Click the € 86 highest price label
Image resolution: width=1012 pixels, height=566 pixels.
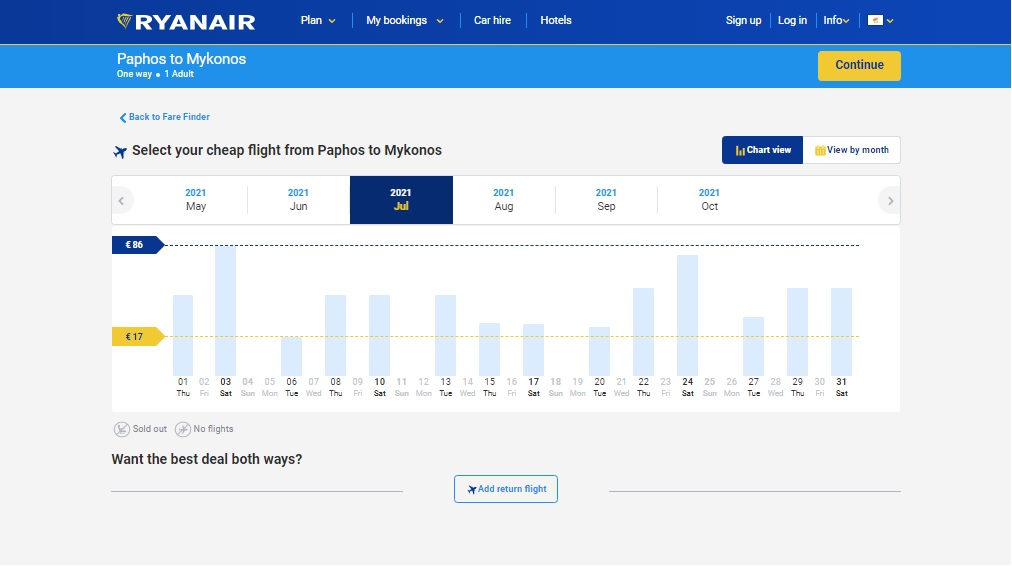pos(137,245)
